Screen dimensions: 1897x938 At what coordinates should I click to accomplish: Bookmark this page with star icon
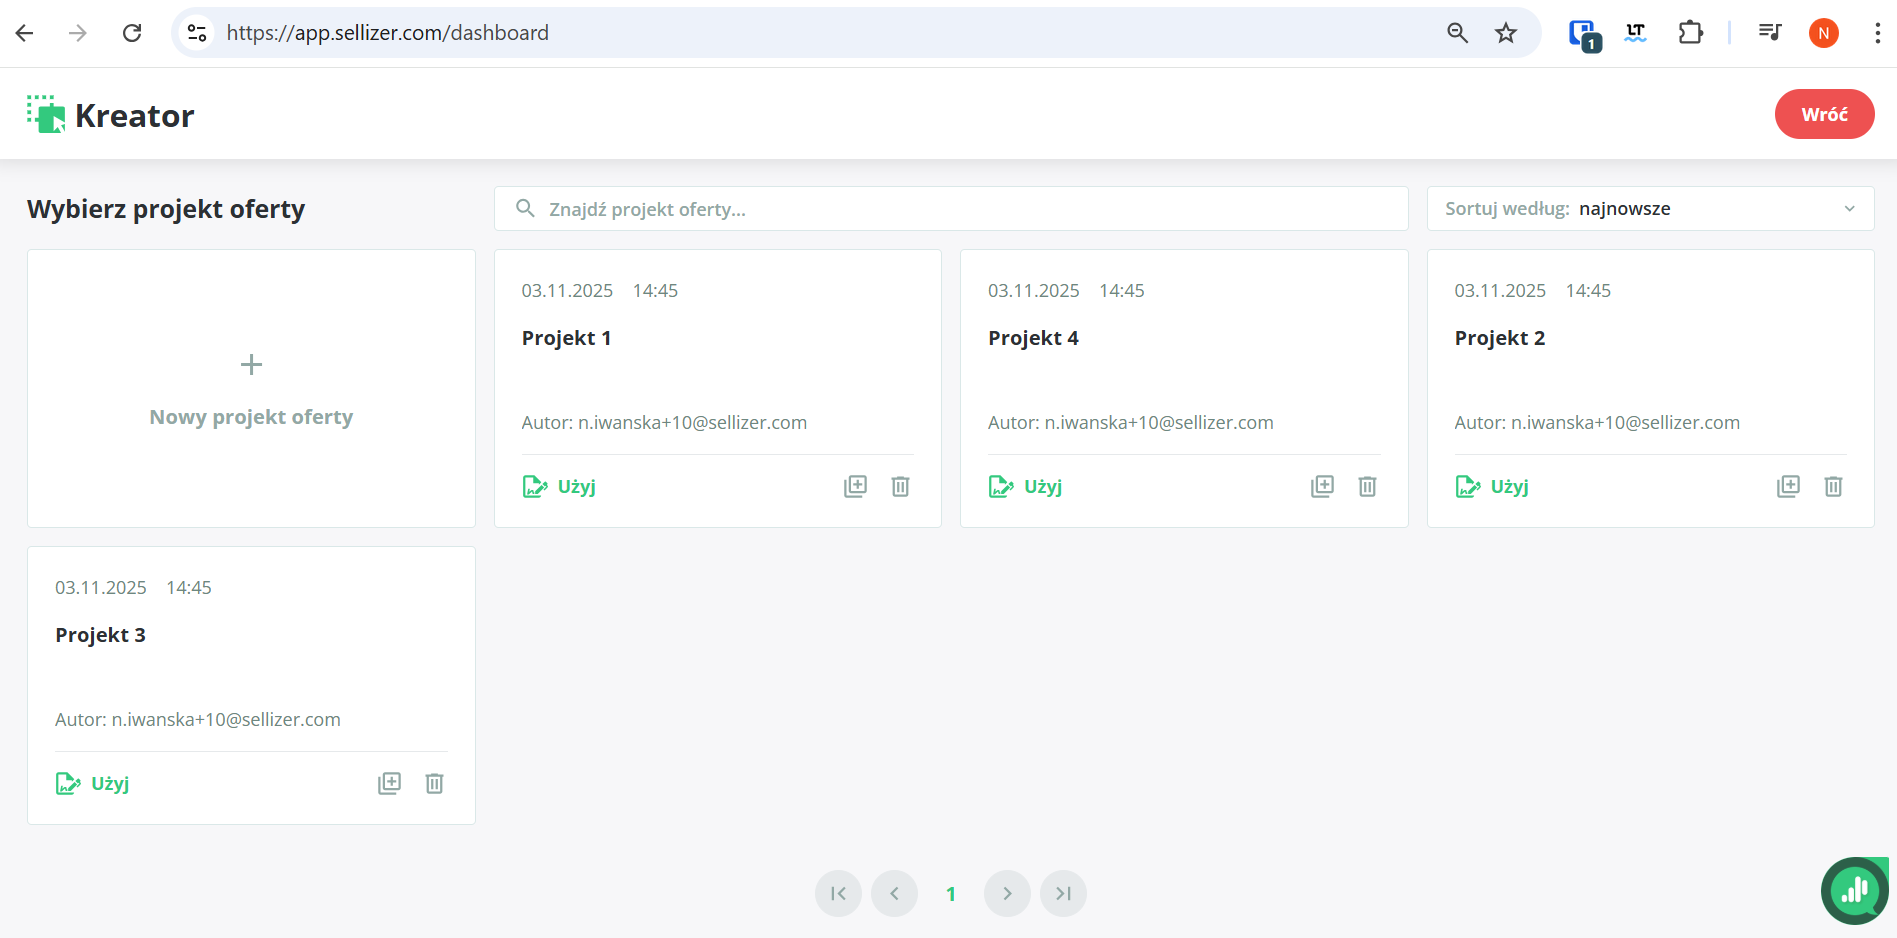point(1505,33)
